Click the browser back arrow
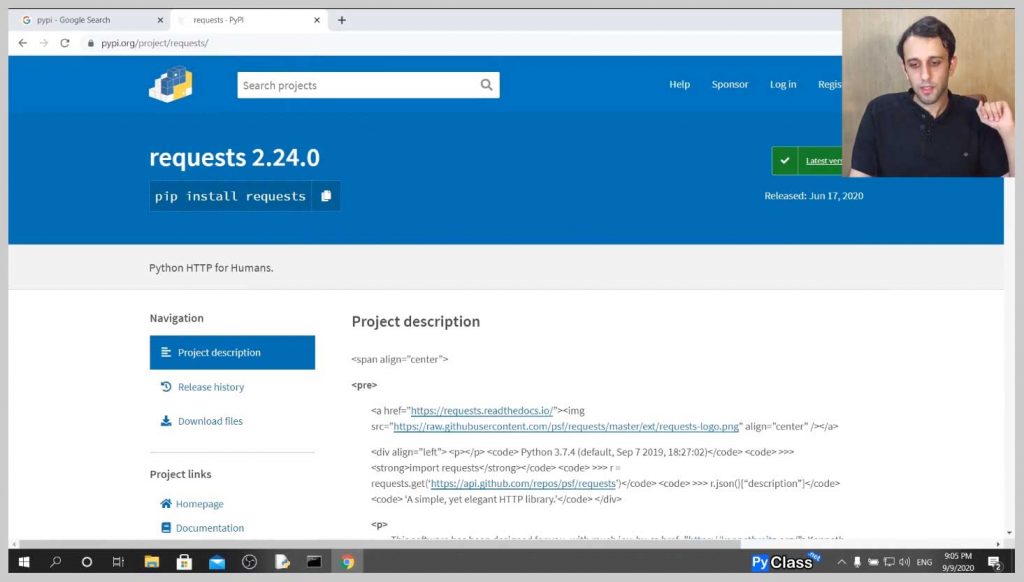The image size is (1024, 582). click(x=22, y=42)
